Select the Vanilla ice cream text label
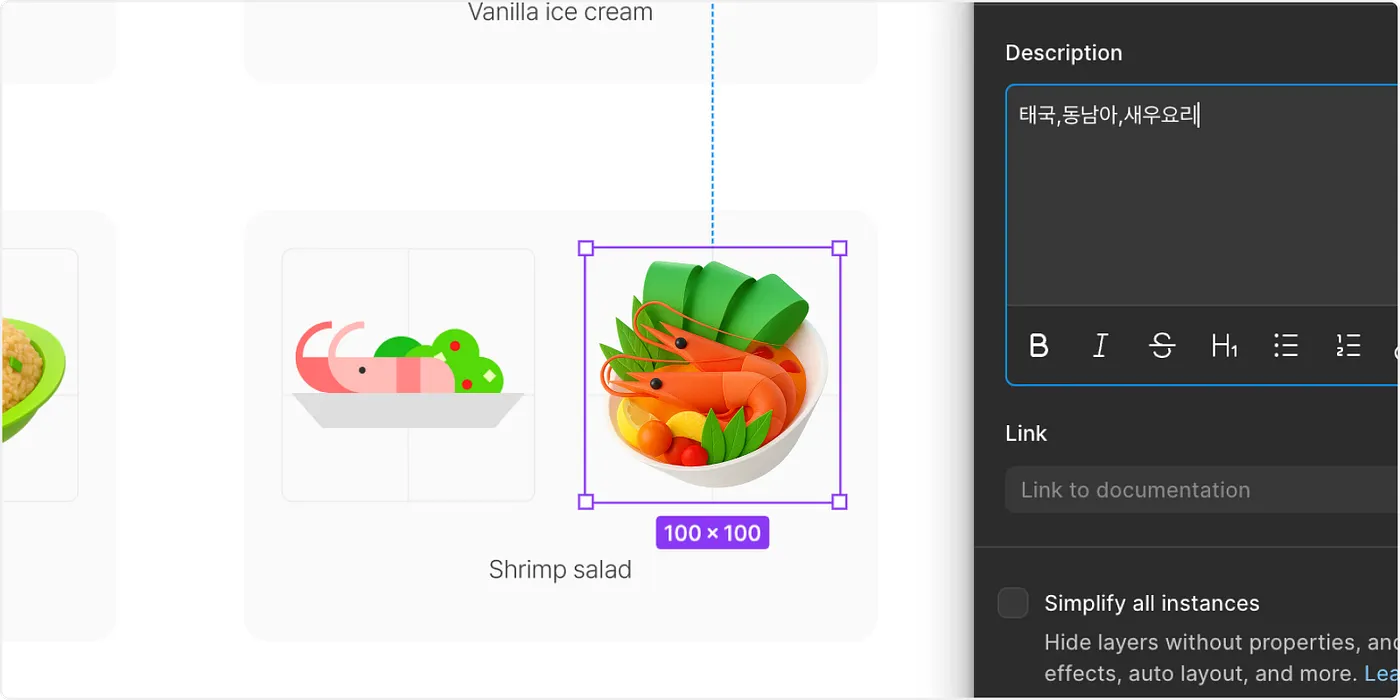 [x=560, y=13]
